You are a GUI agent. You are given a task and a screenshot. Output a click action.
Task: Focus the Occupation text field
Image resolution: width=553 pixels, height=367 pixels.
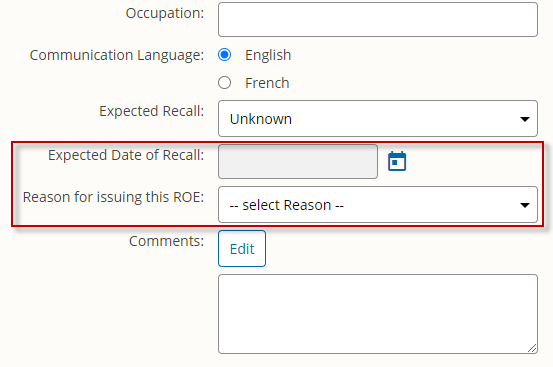point(378,19)
